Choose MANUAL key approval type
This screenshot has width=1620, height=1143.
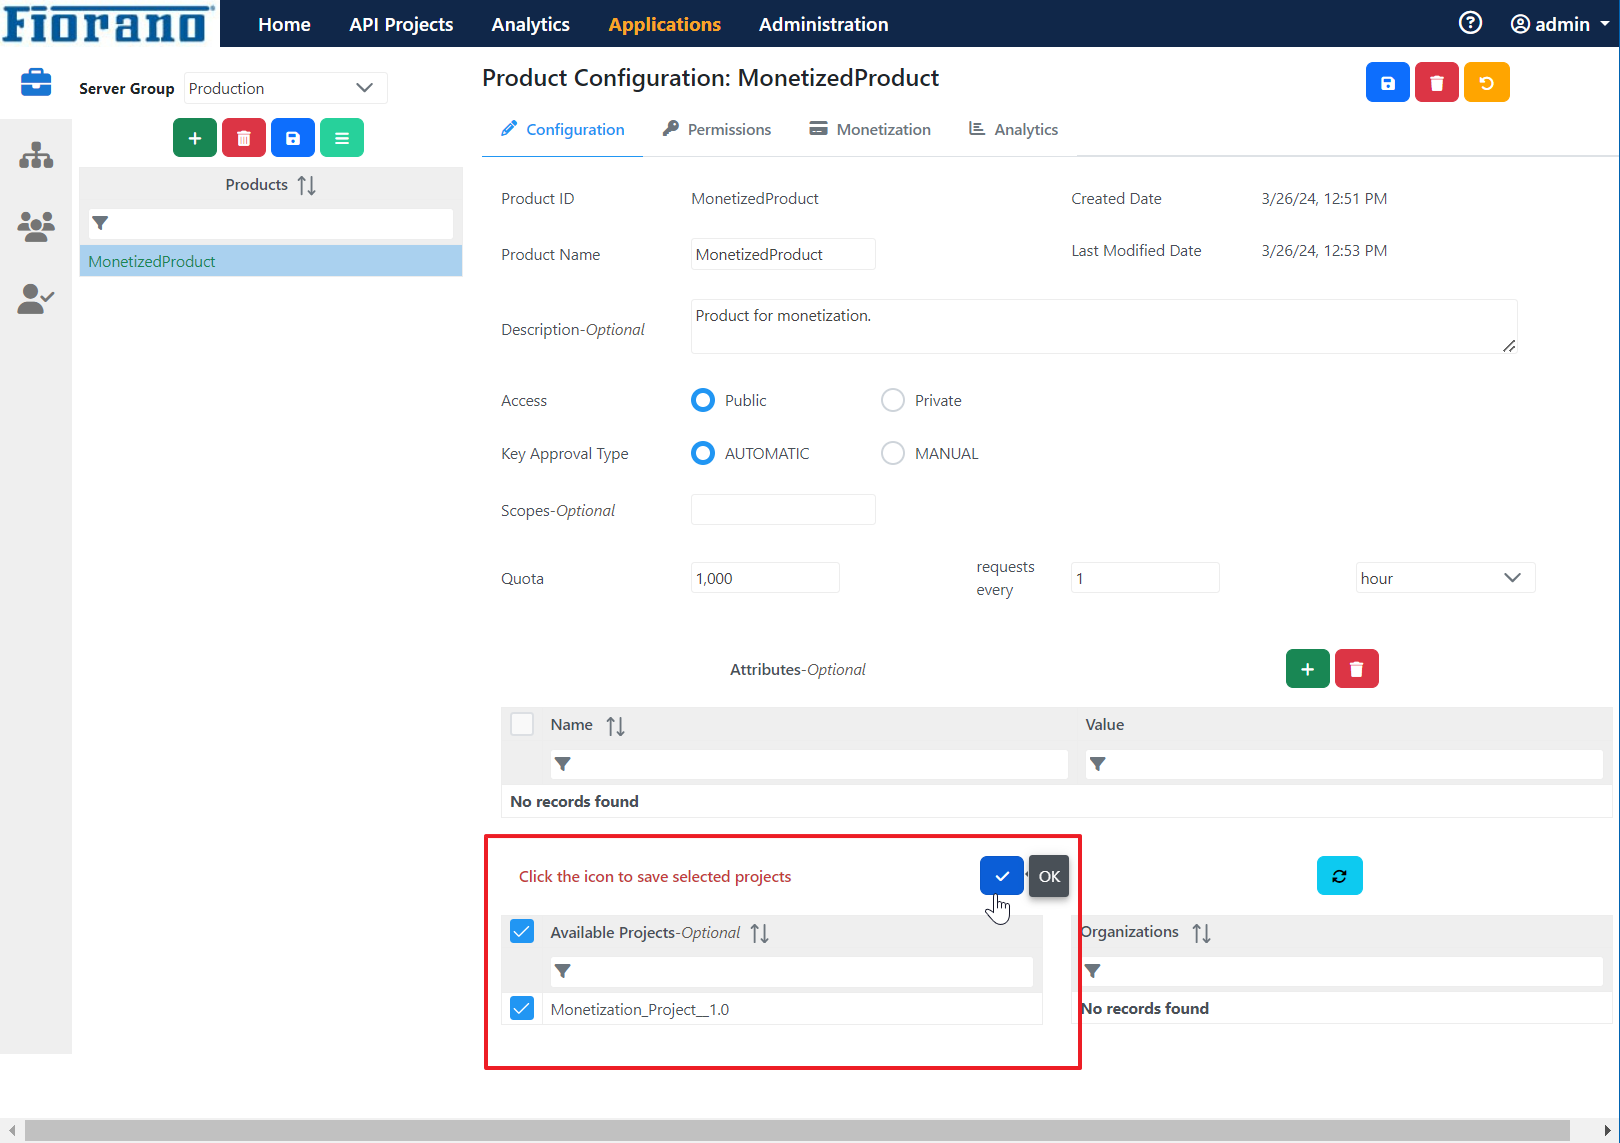(893, 453)
